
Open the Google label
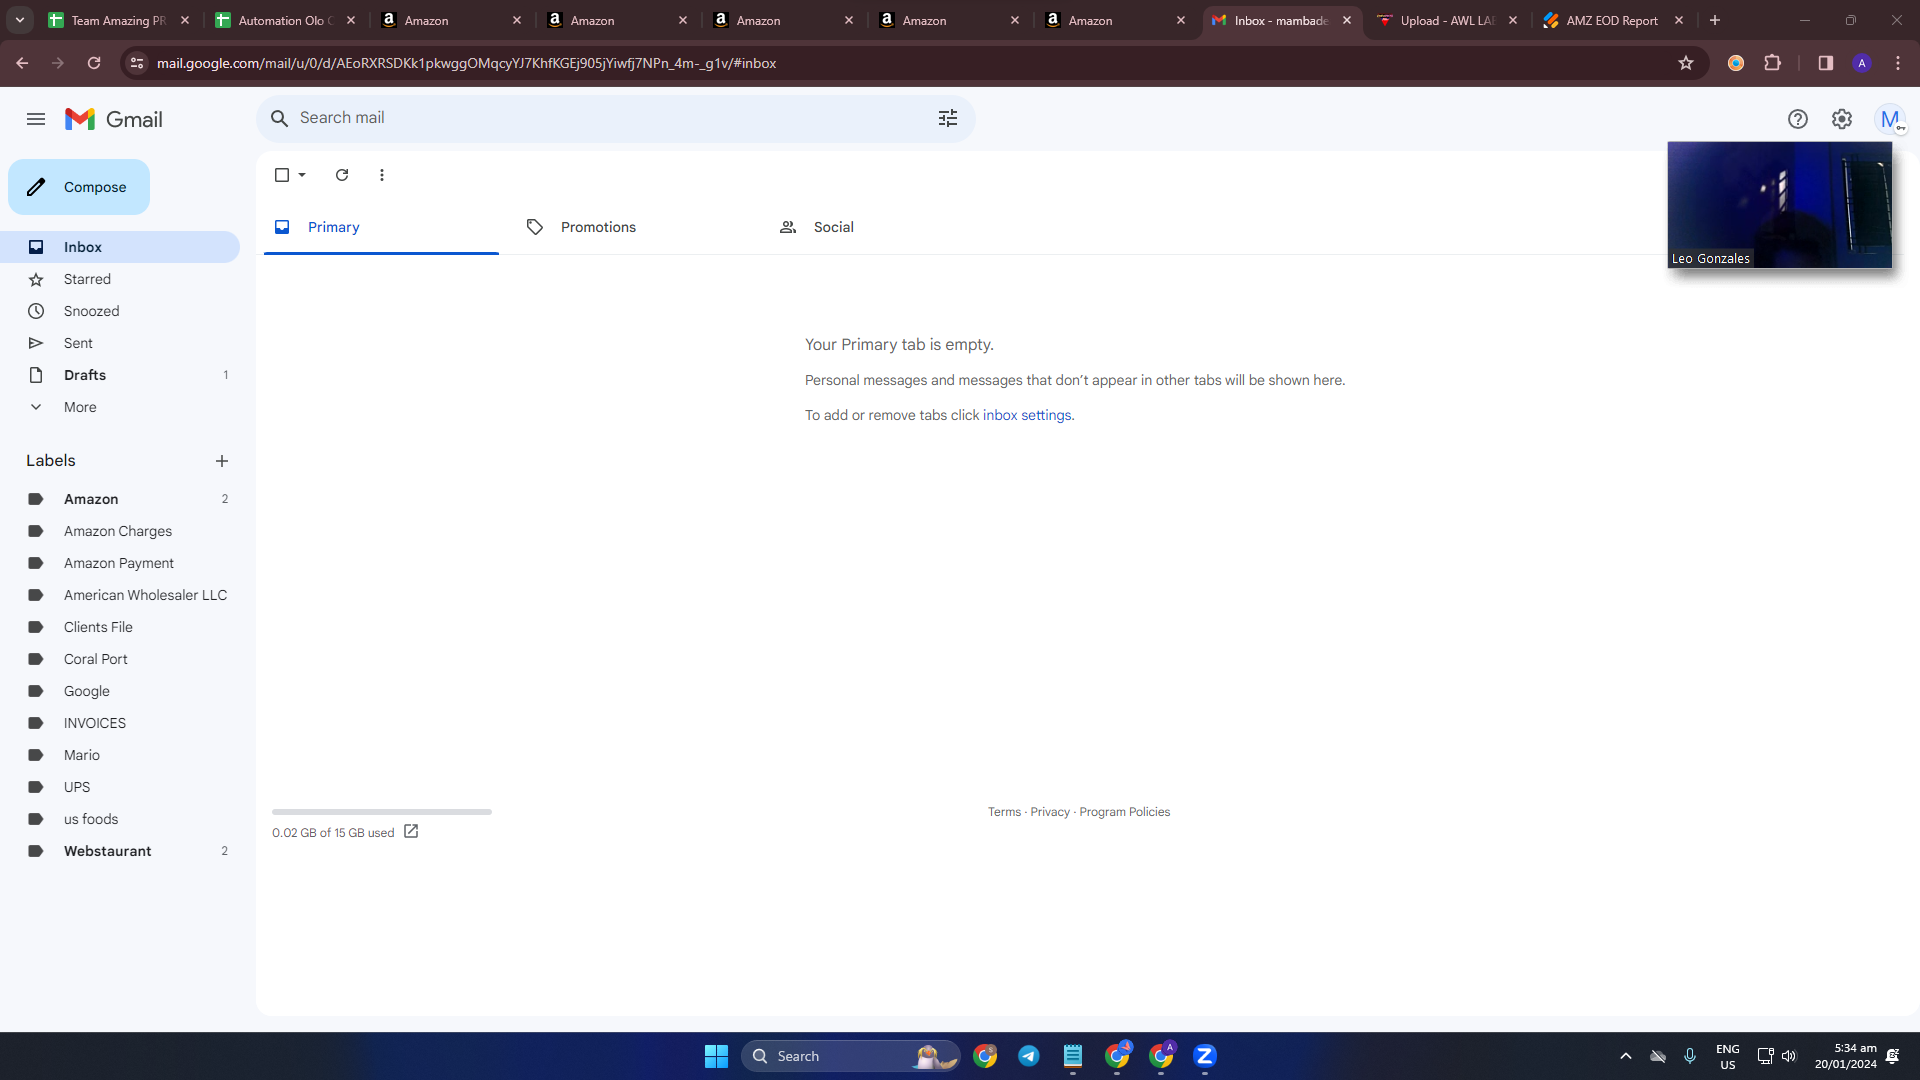(x=120, y=691)
